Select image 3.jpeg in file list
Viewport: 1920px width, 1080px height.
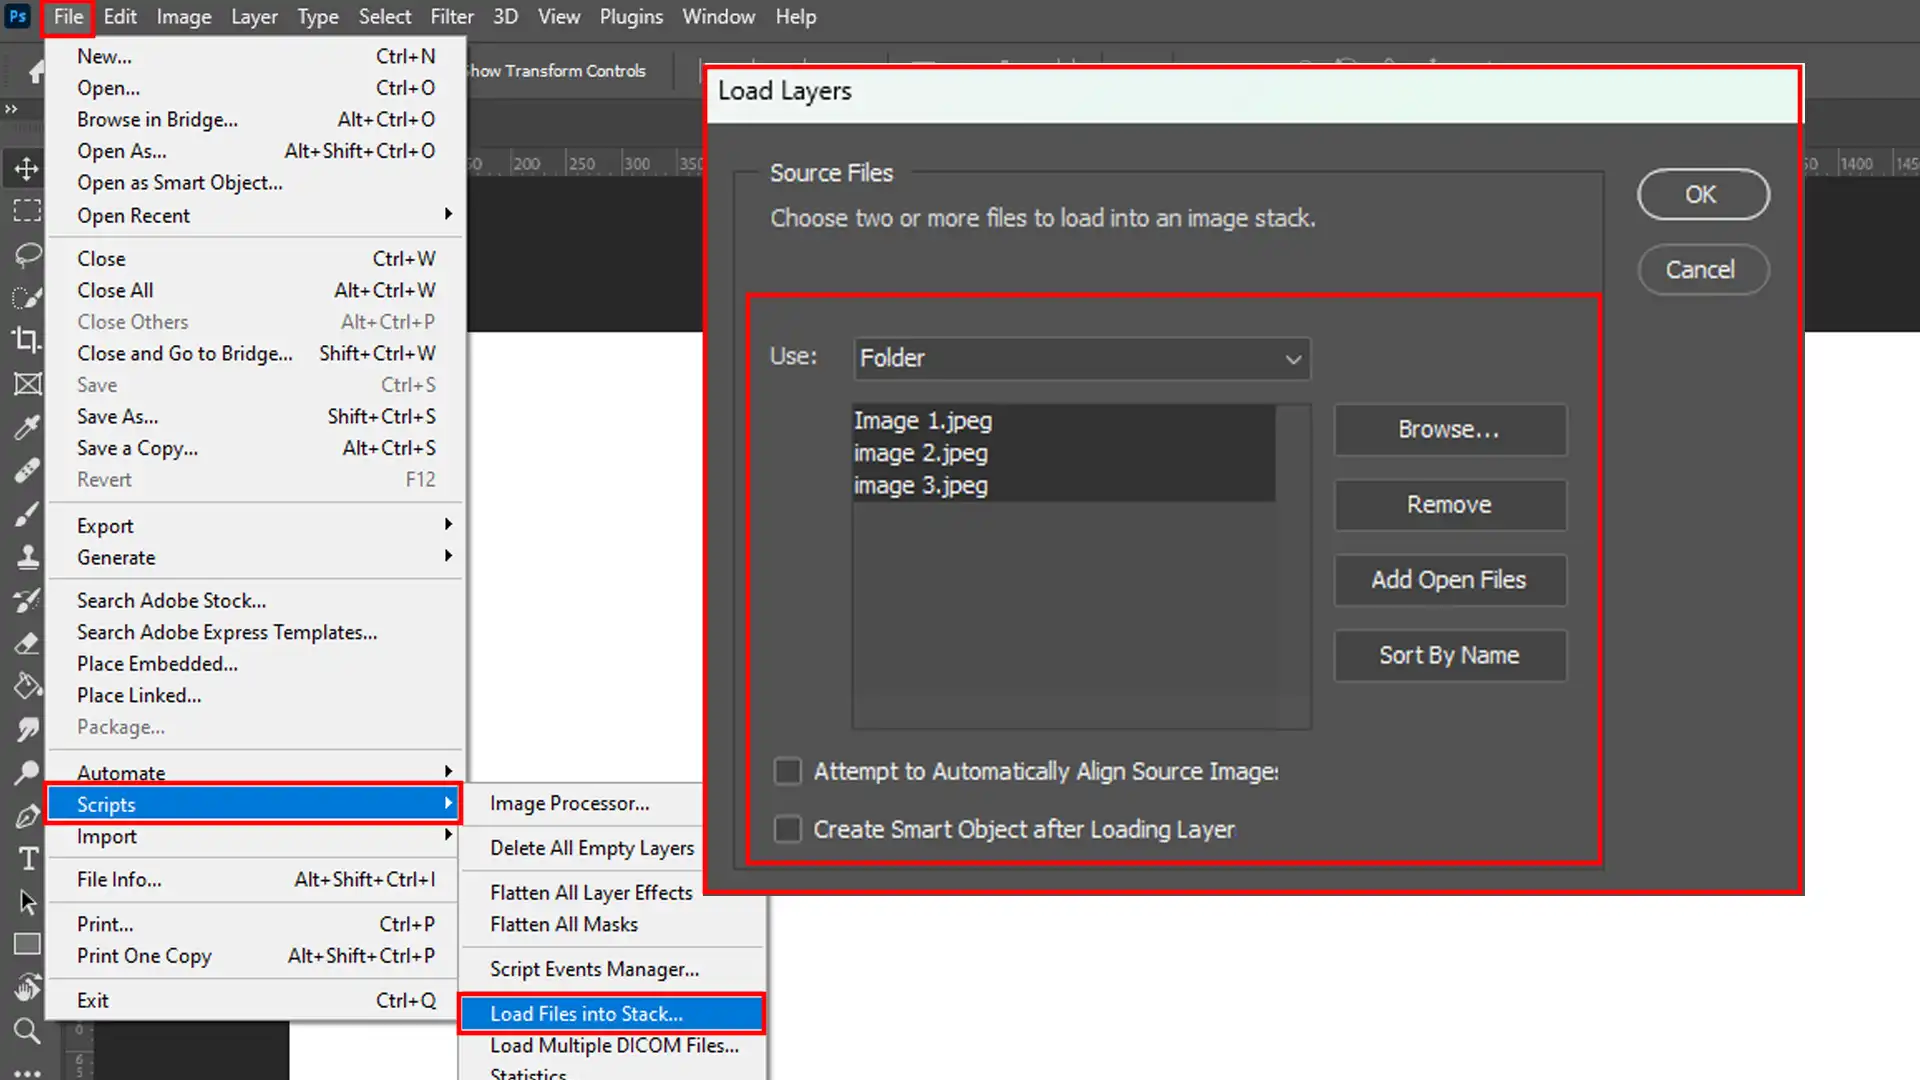click(x=1064, y=485)
